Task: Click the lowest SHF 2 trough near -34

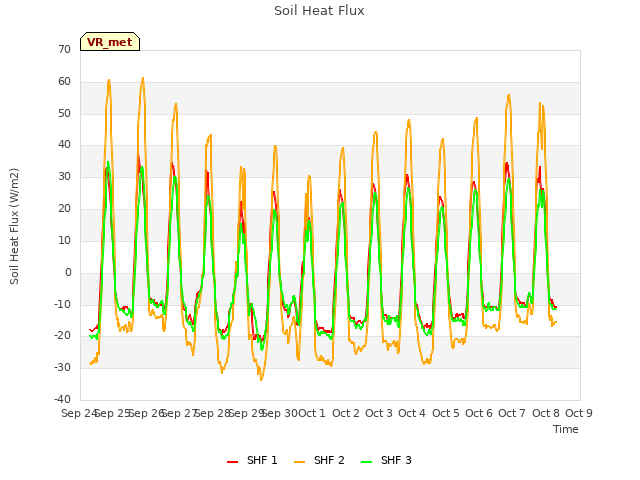Action: [x=261, y=380]
